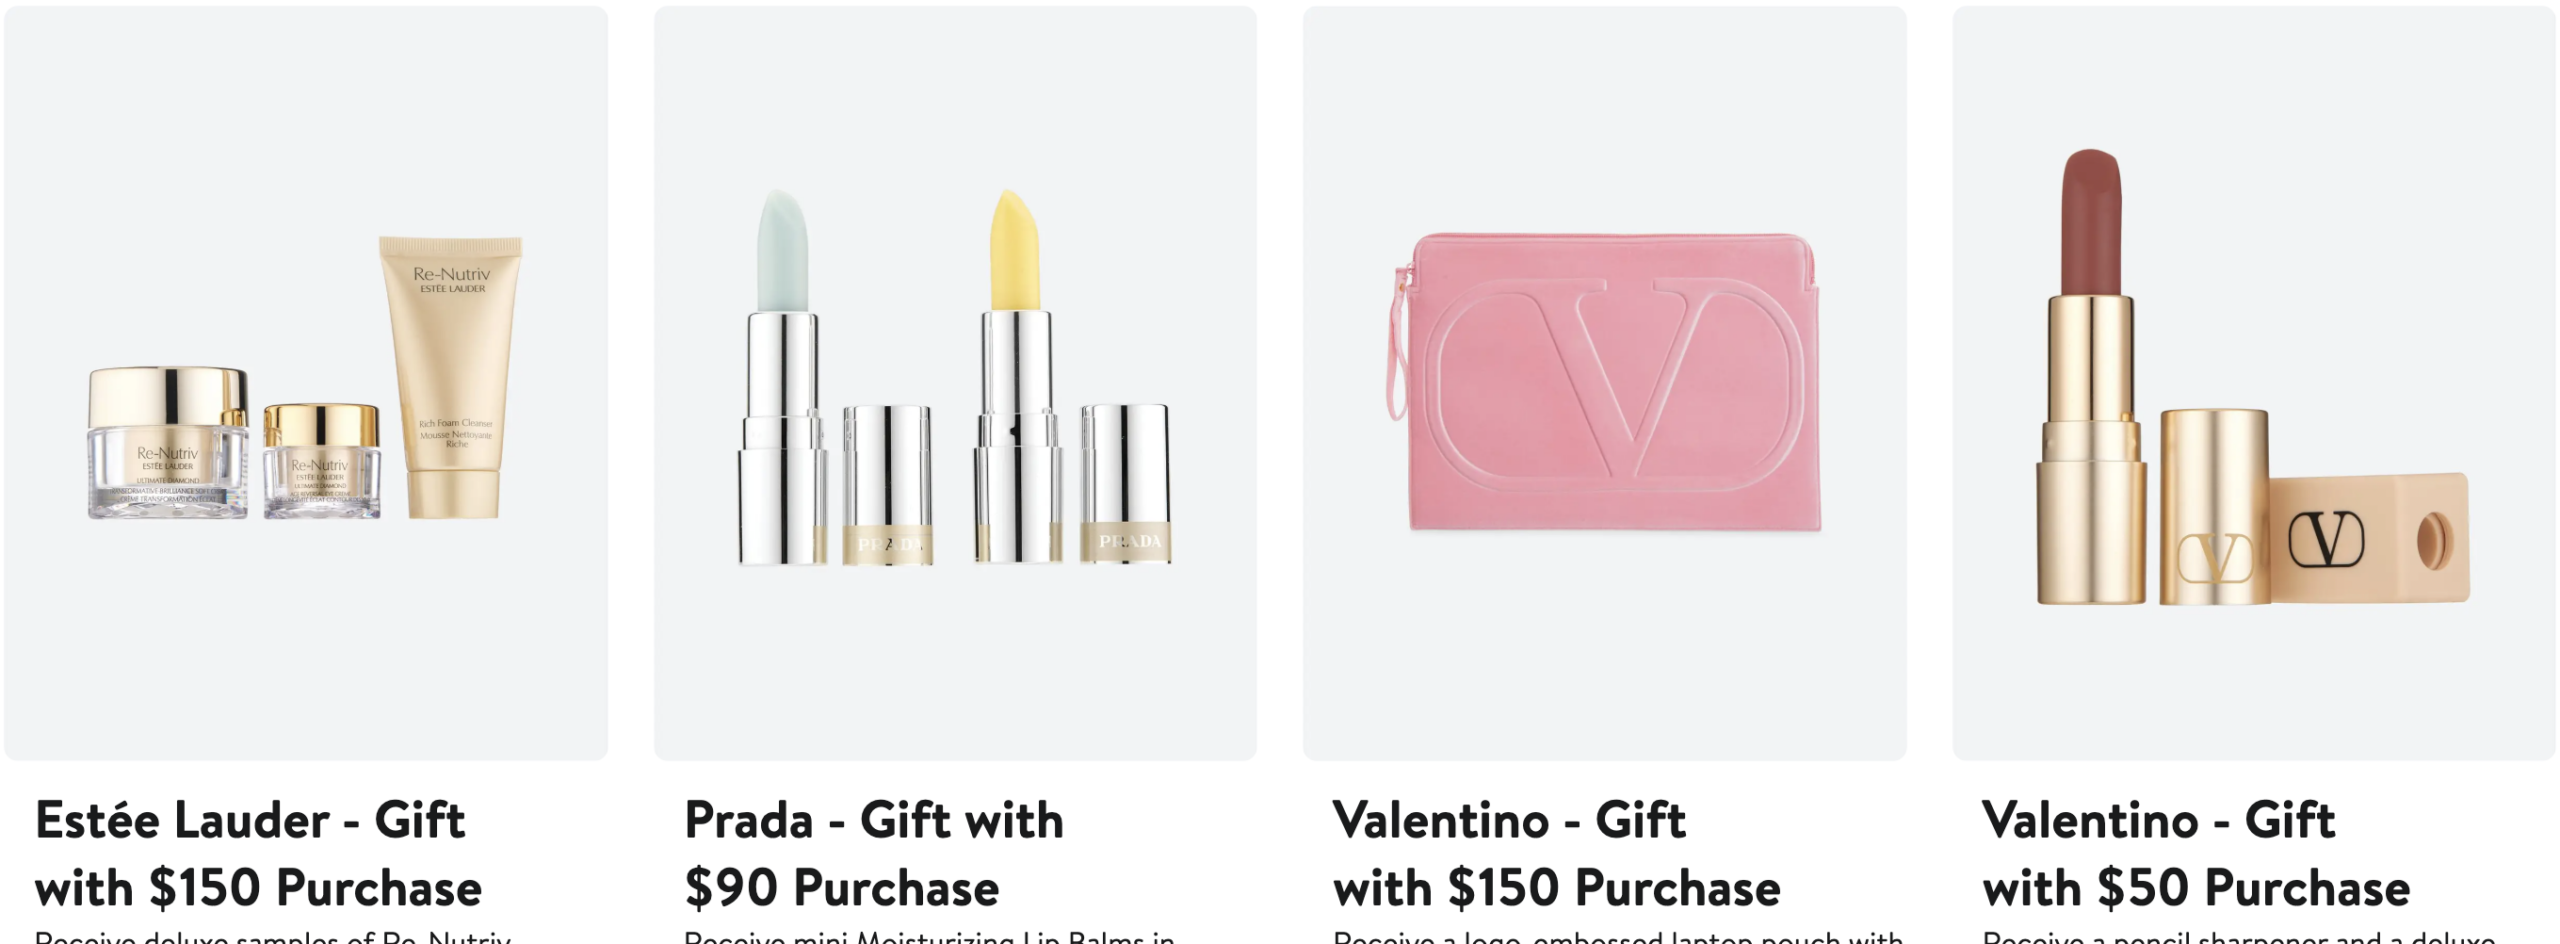Click the small Re-Nutriv eye cream jar
This screenshot has width=2560, height=944.
pyautogui.click(x=322, y=461)
